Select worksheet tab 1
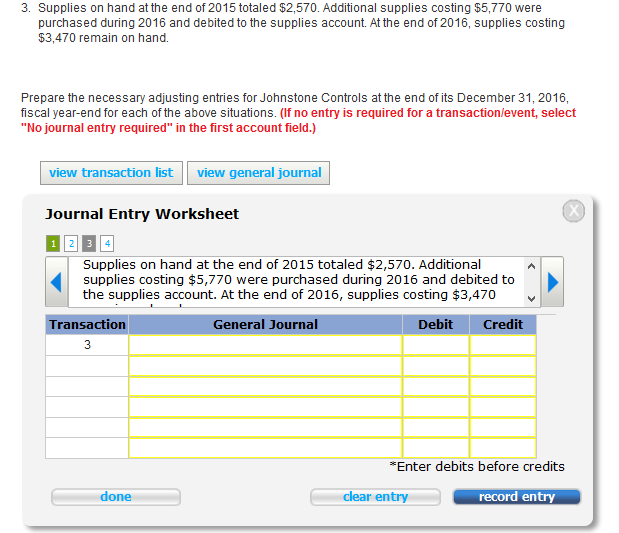 click(53, 243)
